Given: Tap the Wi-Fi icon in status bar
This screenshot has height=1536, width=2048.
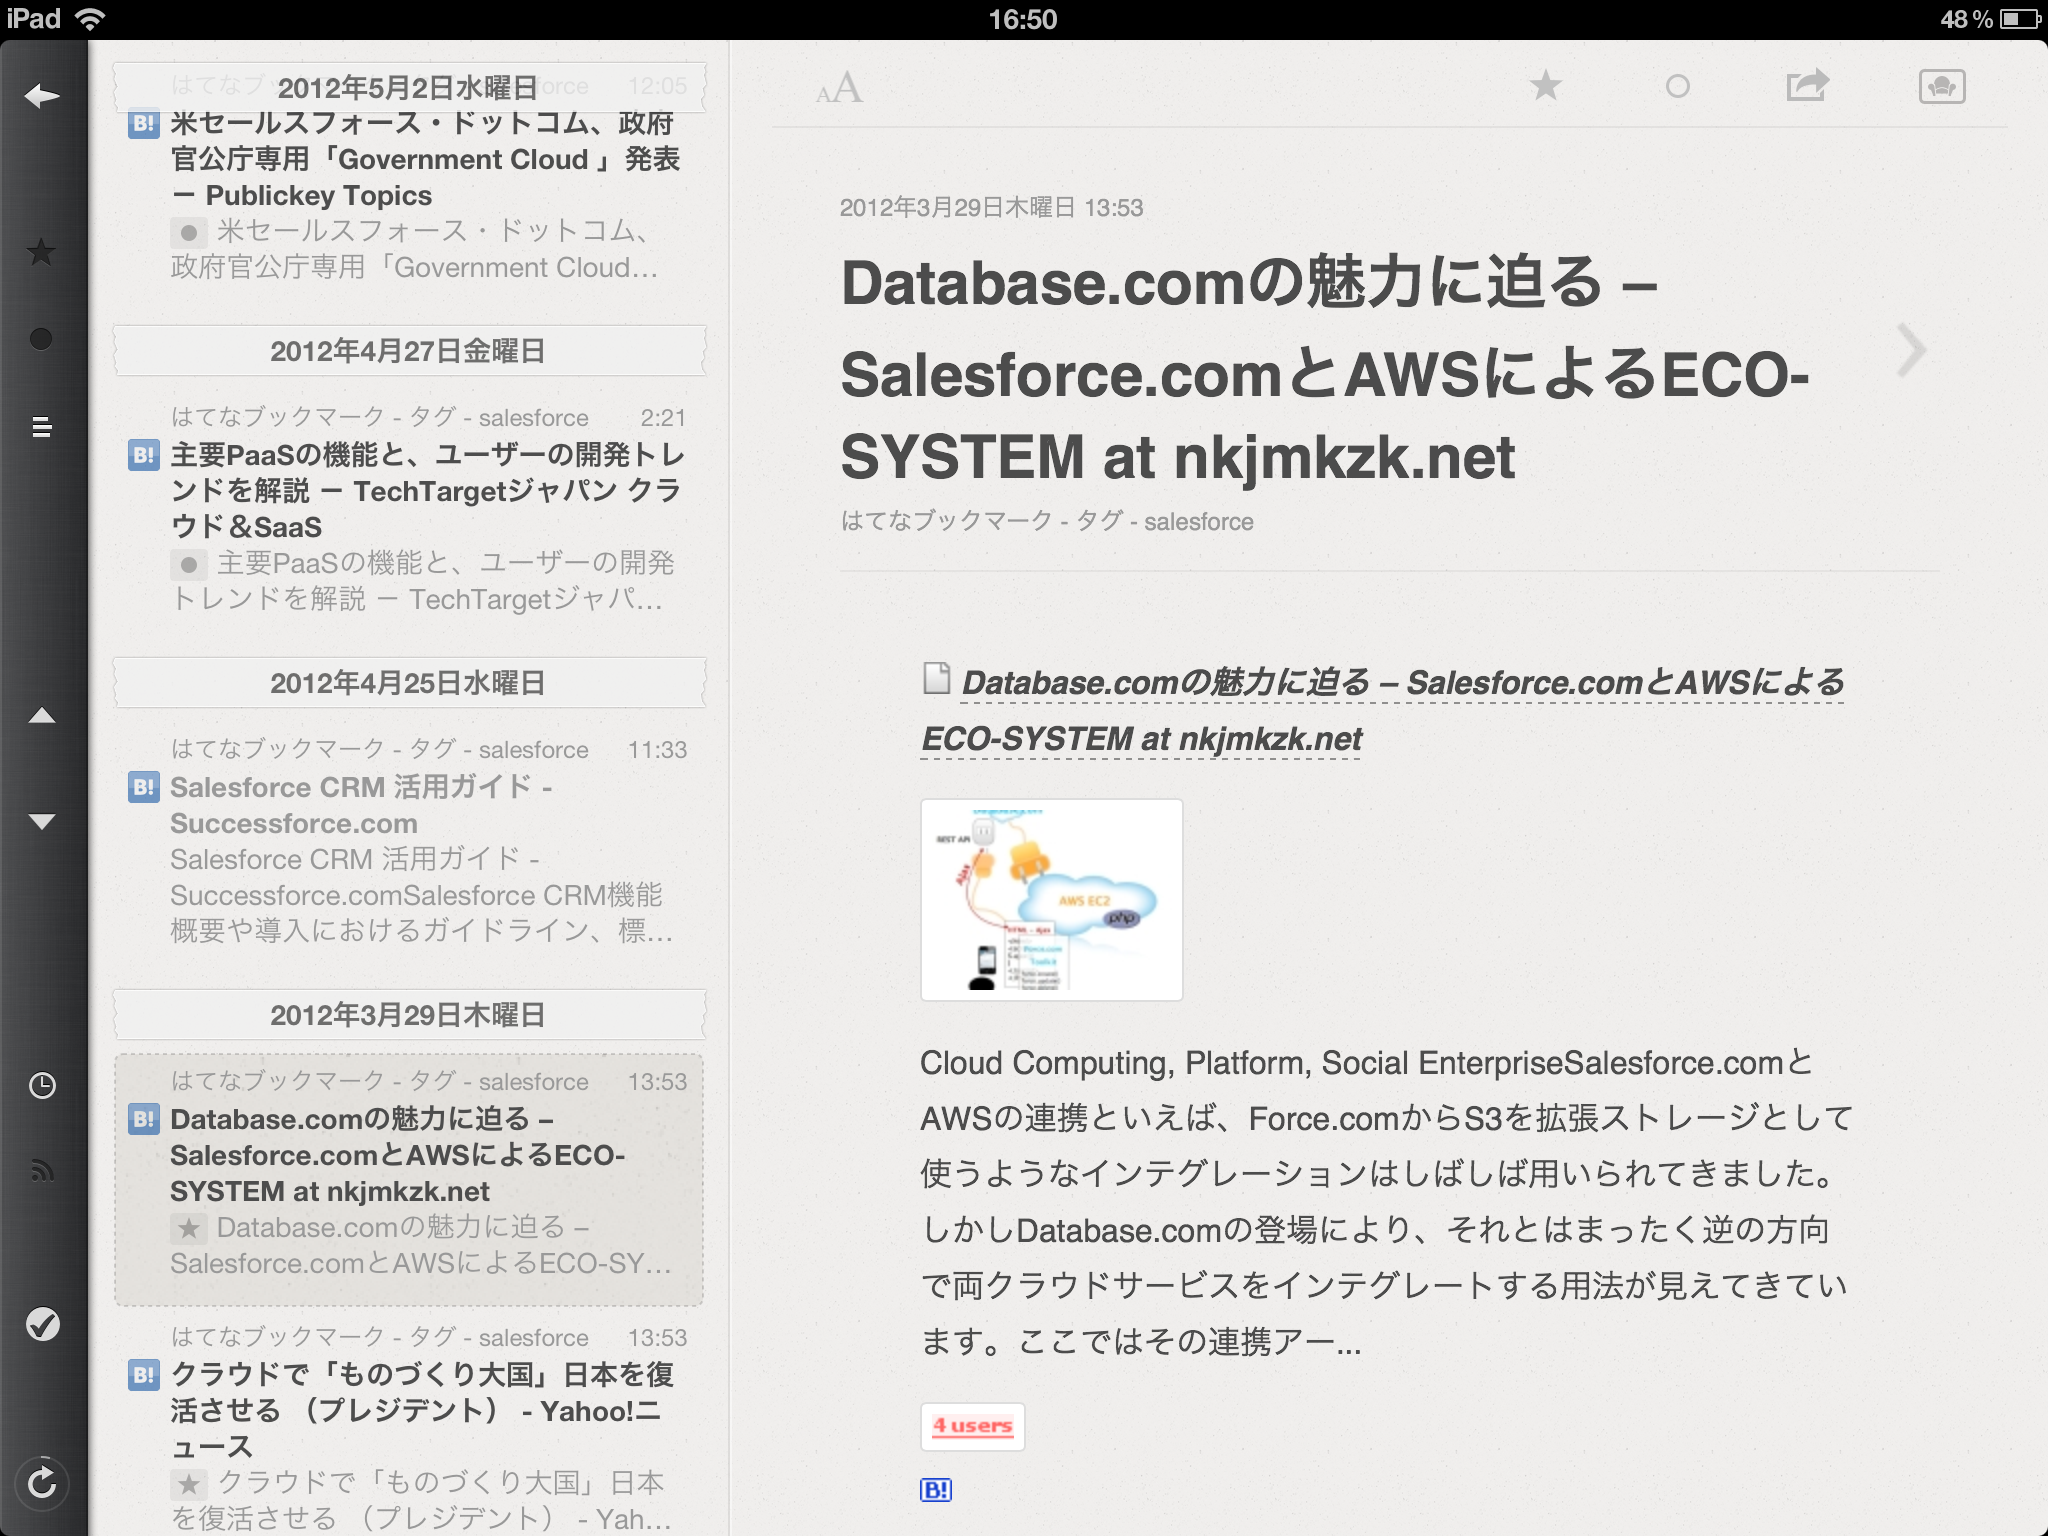Looking at the screenshot, I should tap(90, 19).
